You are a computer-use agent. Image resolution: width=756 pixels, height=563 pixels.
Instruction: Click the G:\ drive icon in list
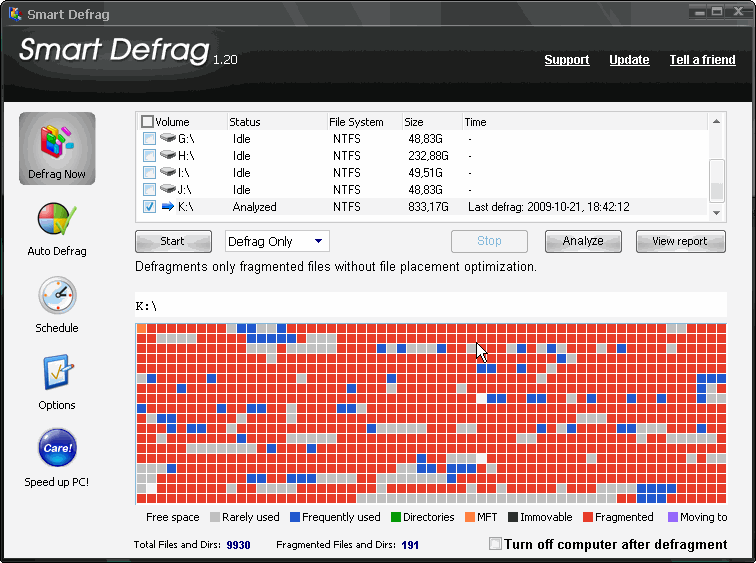167,139
